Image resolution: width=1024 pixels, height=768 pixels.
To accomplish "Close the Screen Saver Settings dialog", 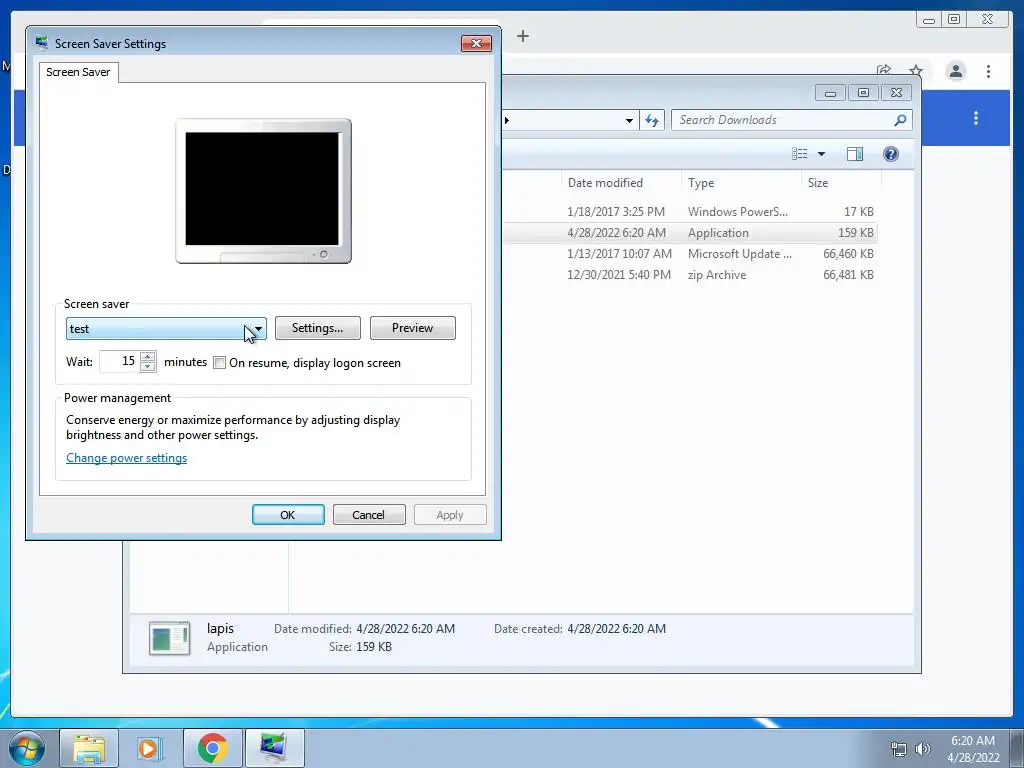I will (x=476, y=44).
